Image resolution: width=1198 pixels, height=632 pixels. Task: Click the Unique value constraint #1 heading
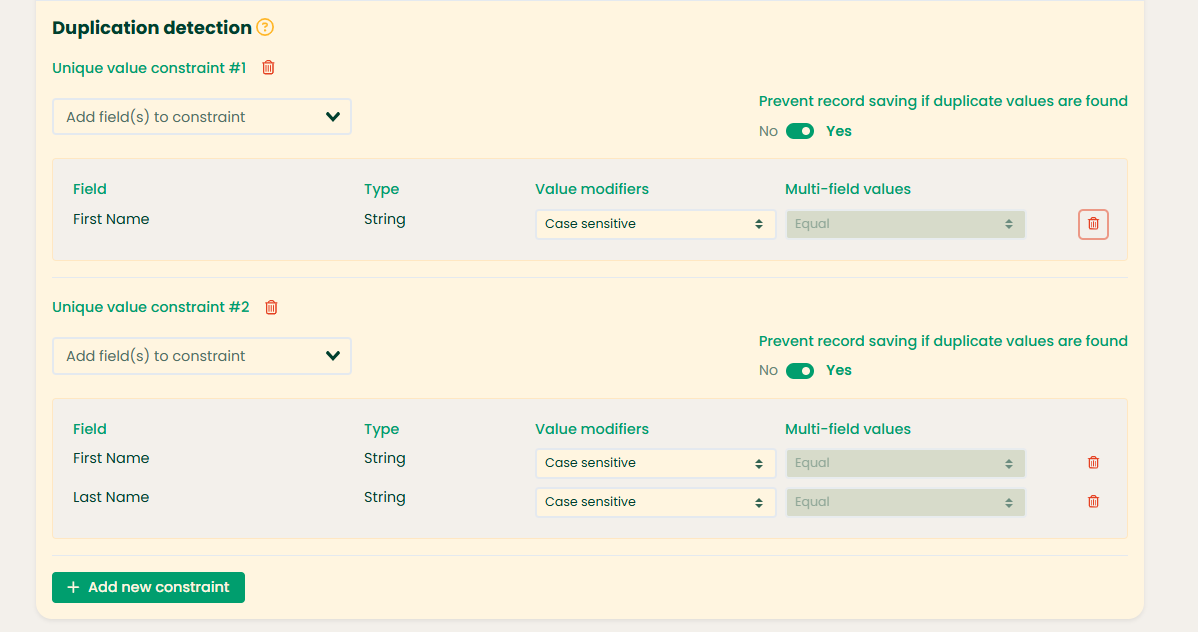(x=149, y=68)
